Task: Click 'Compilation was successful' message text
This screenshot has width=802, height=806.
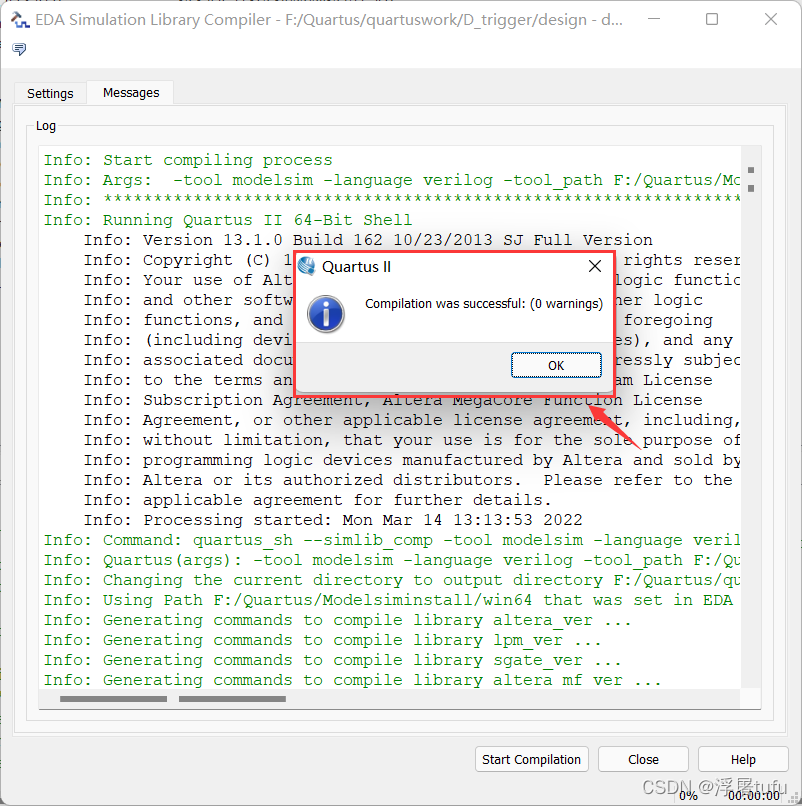Action: (x=484, y=304)
